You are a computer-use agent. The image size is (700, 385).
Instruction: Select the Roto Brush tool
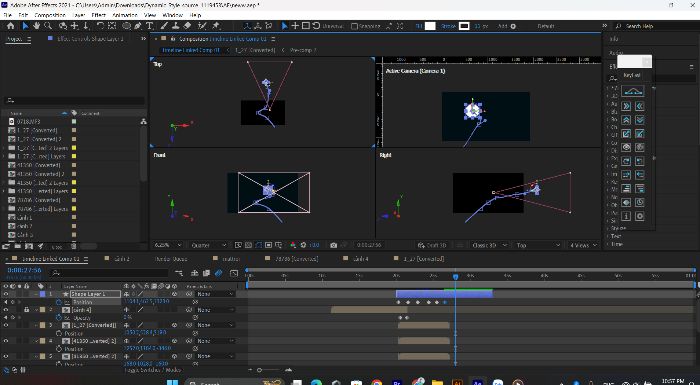point(202,26)
